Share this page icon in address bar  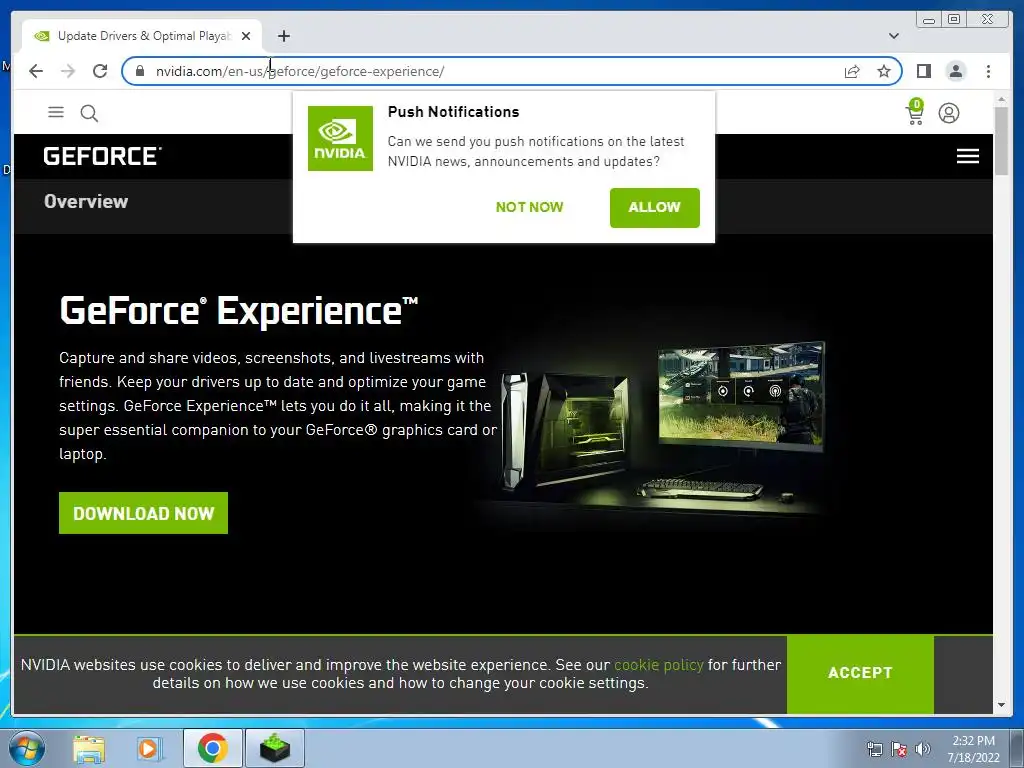click(x=852, y=71)
